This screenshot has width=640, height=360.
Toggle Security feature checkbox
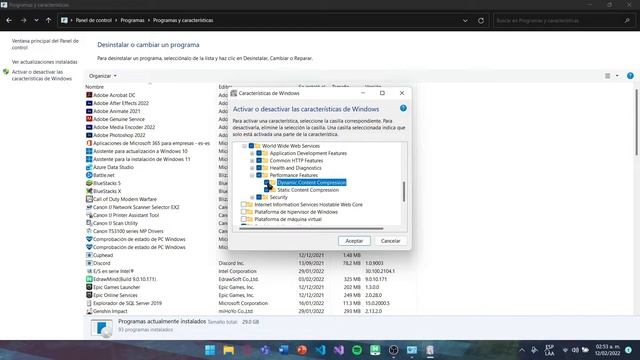[x=259, y=197]
